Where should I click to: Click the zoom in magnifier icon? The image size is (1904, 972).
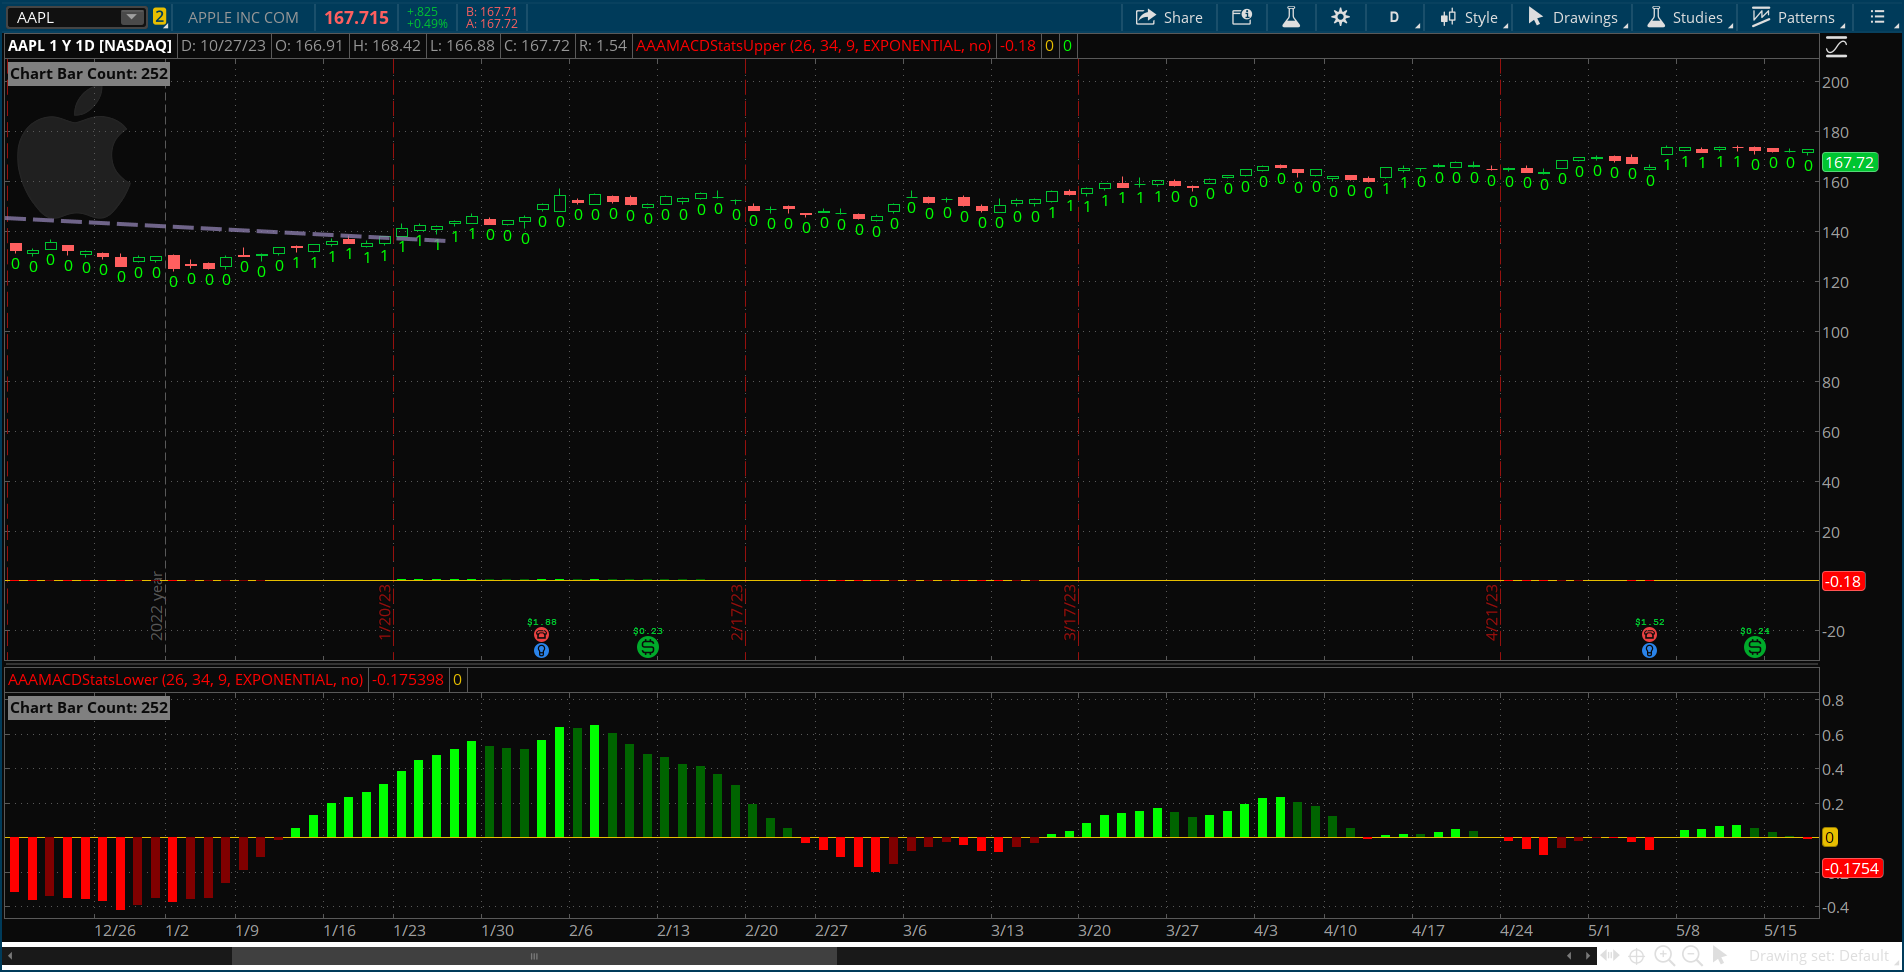[x=1664, y=956]
